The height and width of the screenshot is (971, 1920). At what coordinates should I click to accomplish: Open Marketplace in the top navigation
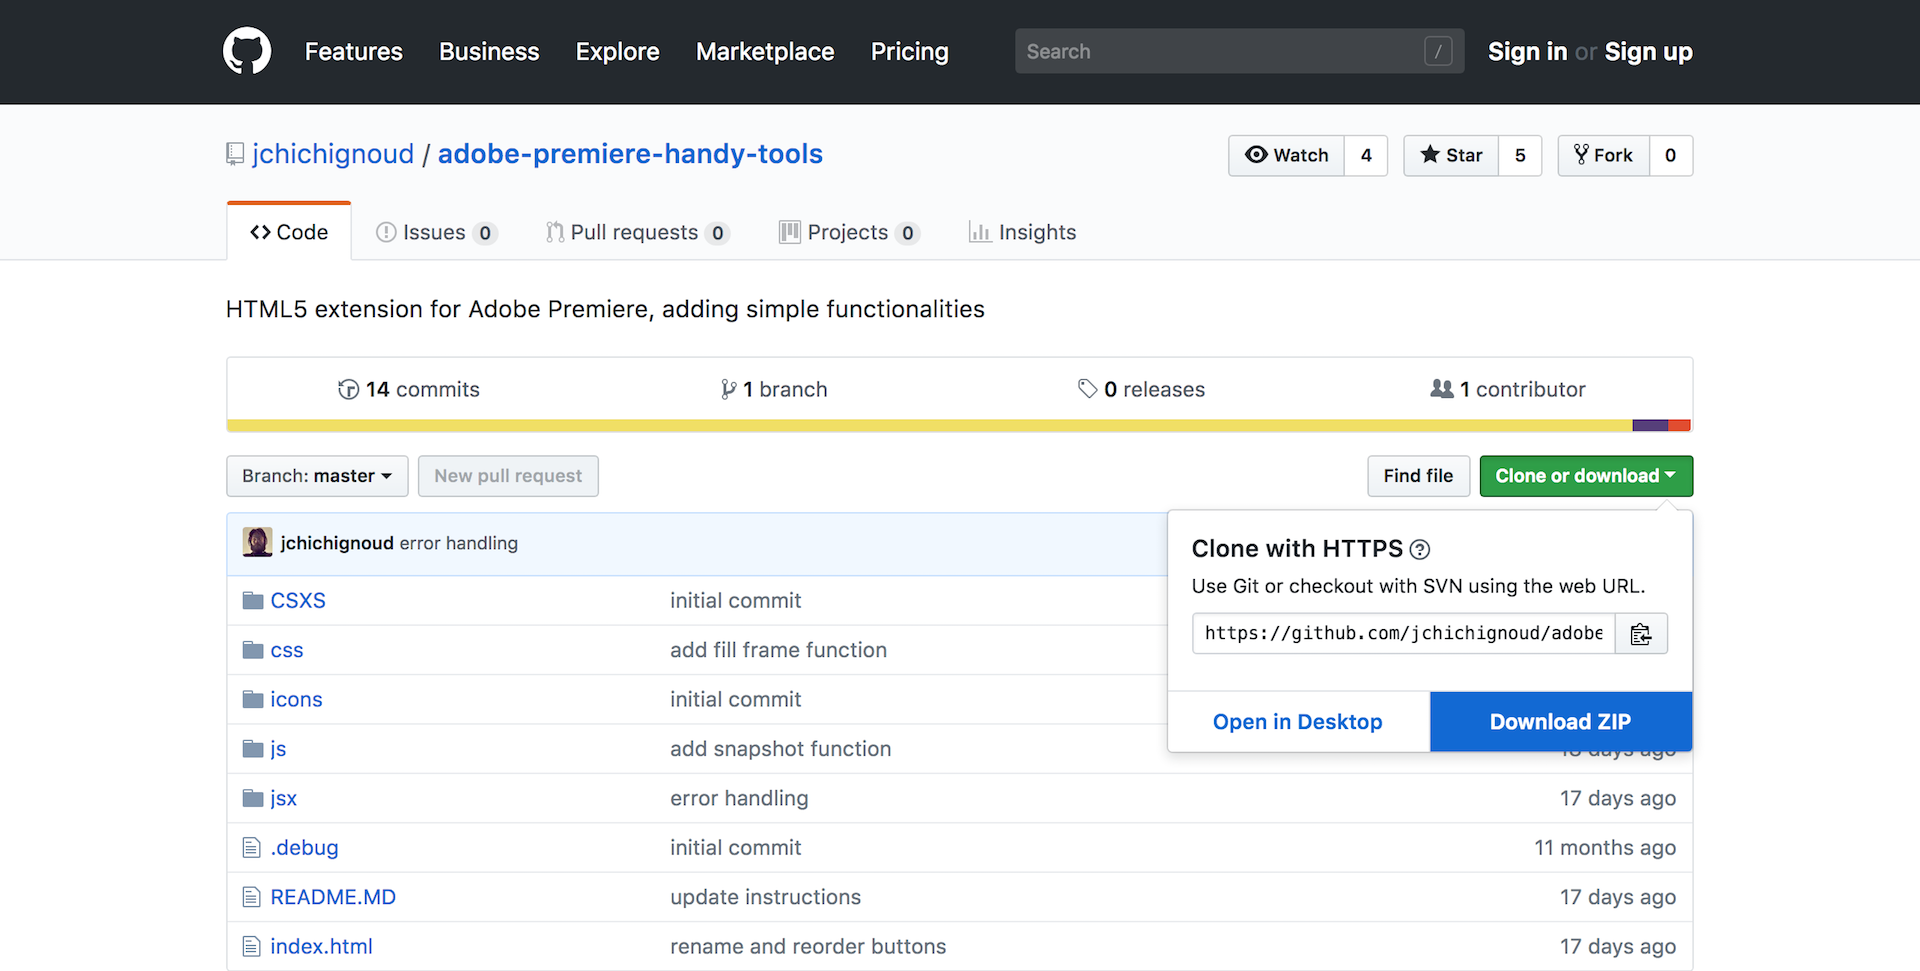point(765,51)
